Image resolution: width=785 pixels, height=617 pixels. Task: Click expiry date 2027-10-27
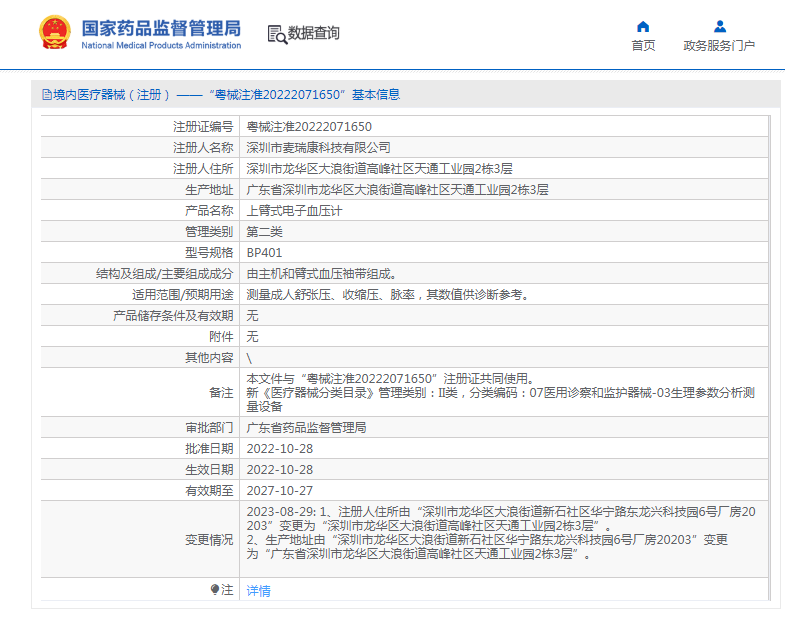point(280,491)
